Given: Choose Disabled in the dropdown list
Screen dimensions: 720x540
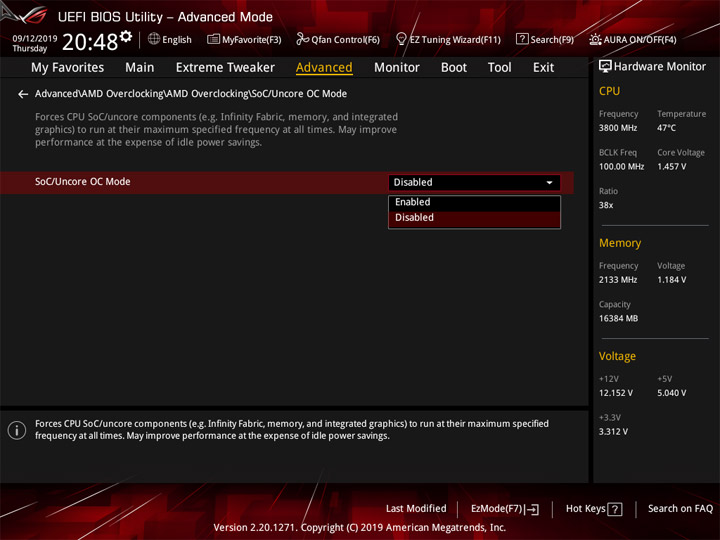Looking at the screenshot, I should (x=474, y=218).
